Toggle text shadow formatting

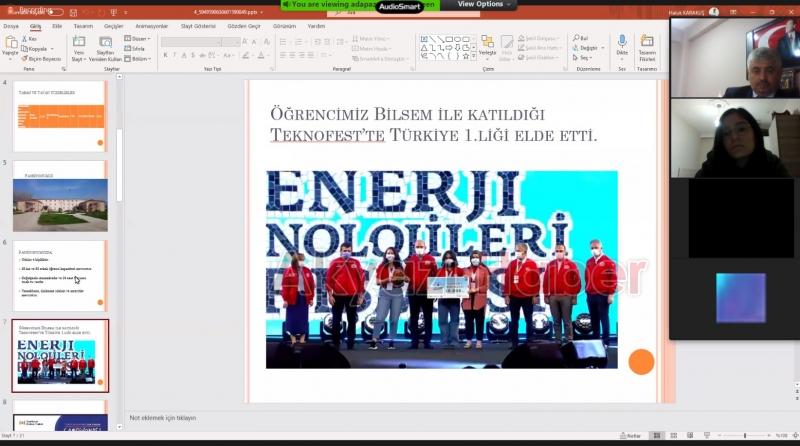click(193, 55)
